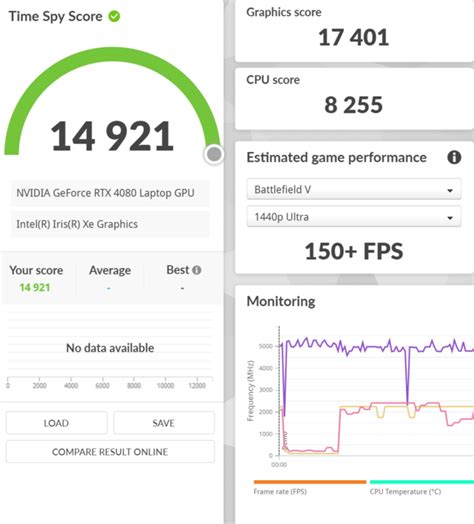Click the info icon beside Best
Image resolution: width=474 pixels, height=524 pixels.
tap(197, 270)
